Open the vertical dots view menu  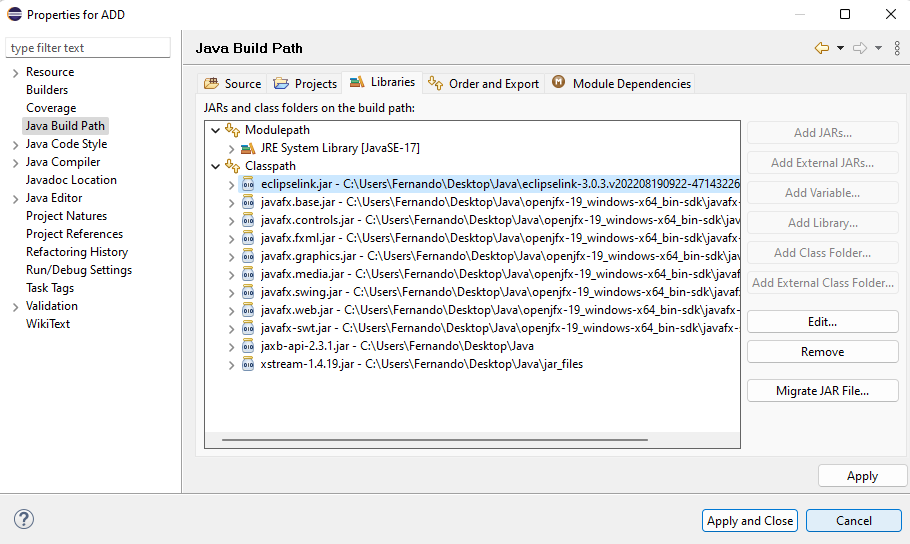pyautogui.click(x=897, y=48)
